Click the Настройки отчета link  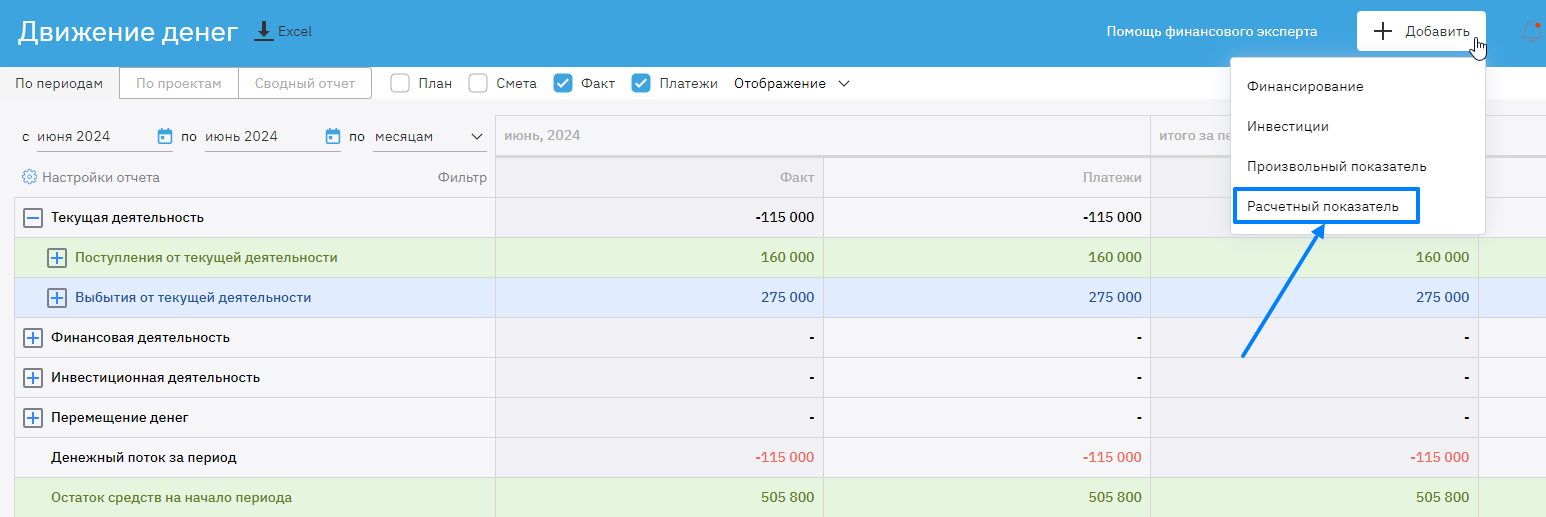coord(100,177)
